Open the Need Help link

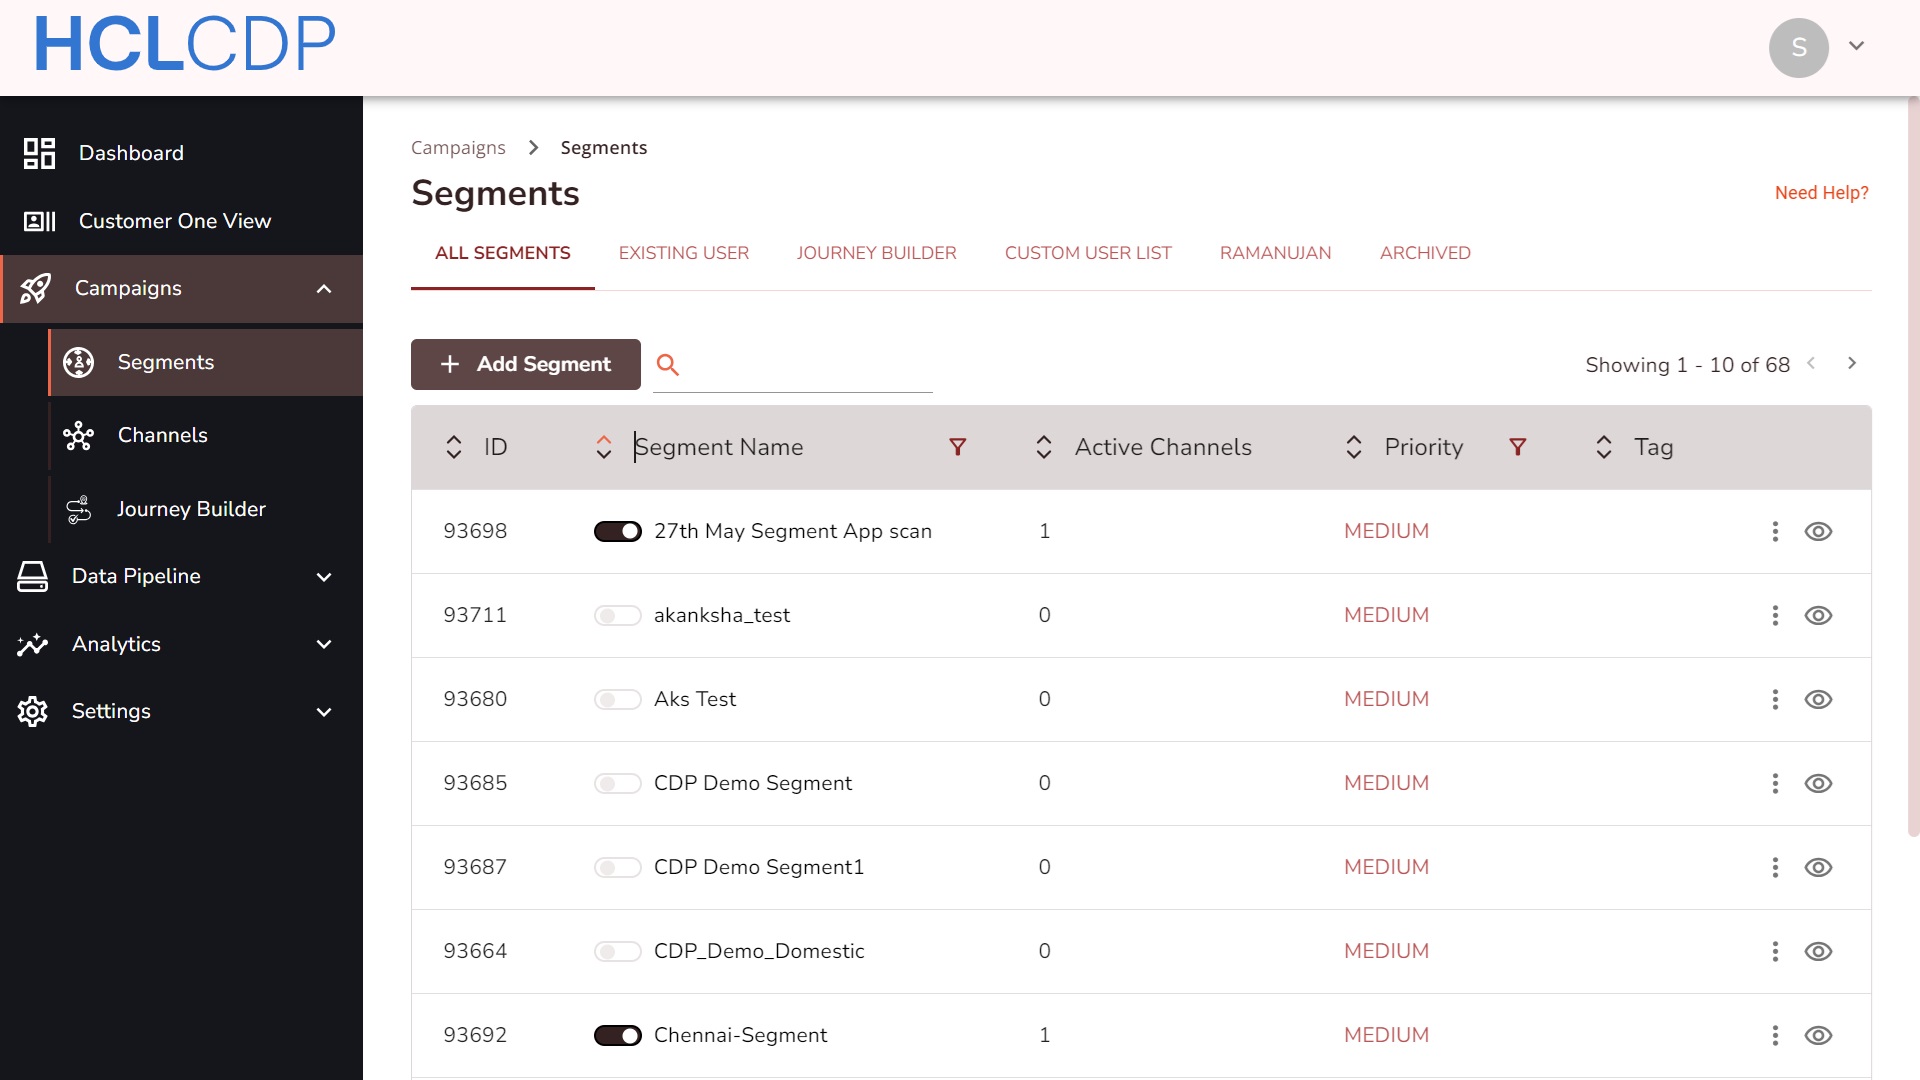tap(1821, 193)
